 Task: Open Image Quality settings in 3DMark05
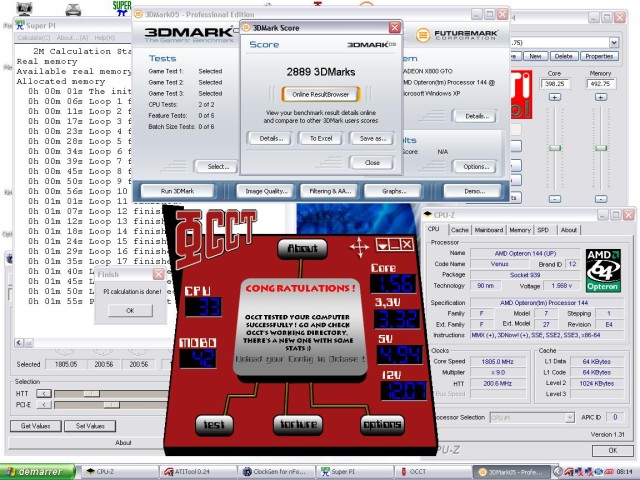point(266,191)
